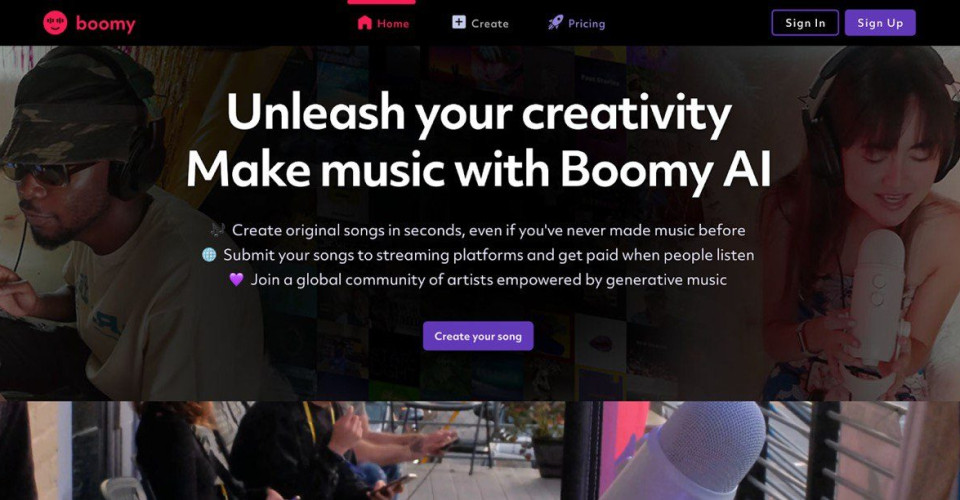Screen dimensions: 960x500
Task: Go to the Pricing page
Action: coord(587,24)
